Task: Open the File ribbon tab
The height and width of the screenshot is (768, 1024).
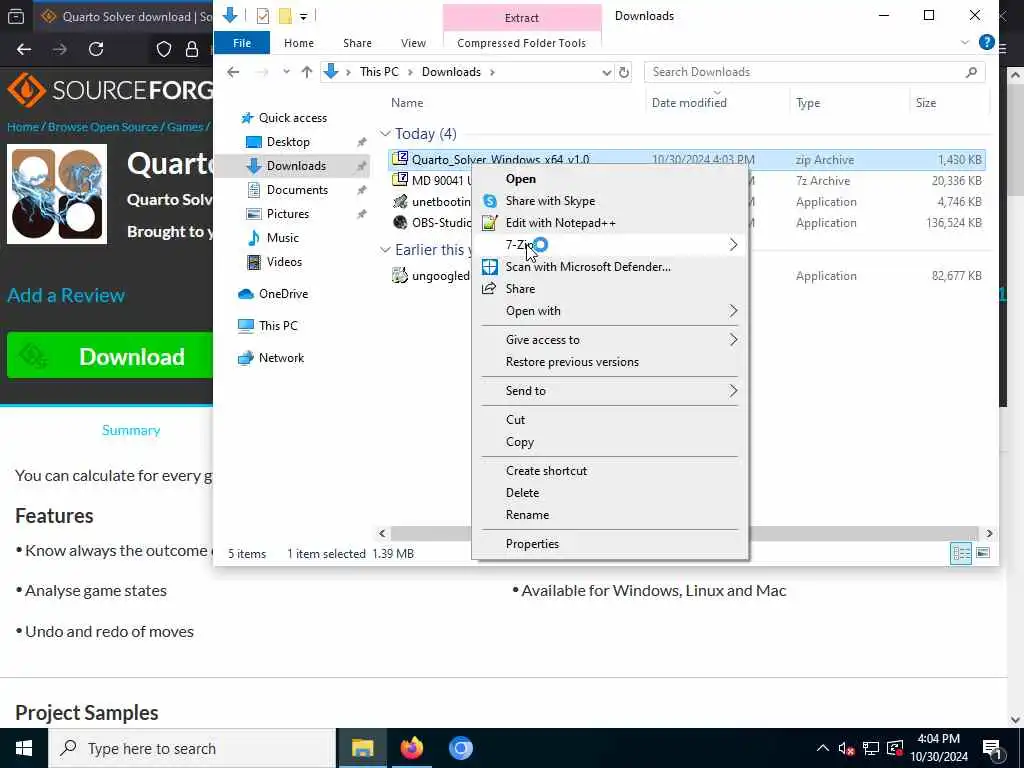Action: 242,43
